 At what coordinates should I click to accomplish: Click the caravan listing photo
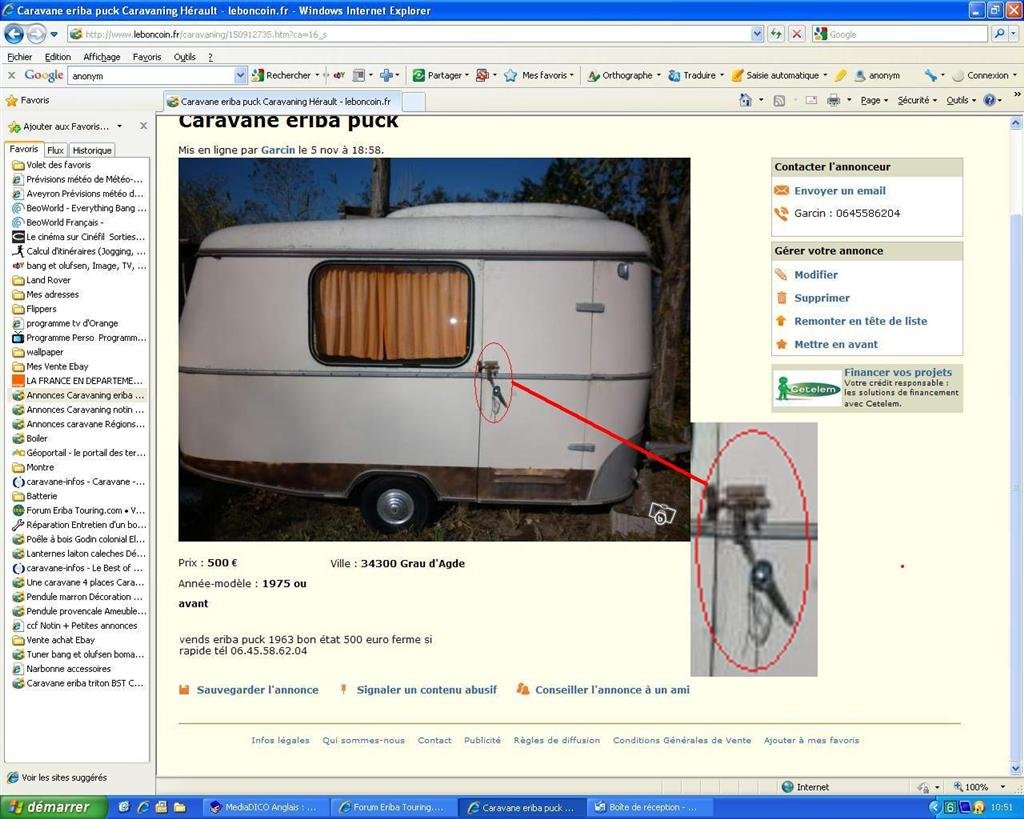(434, 349)
